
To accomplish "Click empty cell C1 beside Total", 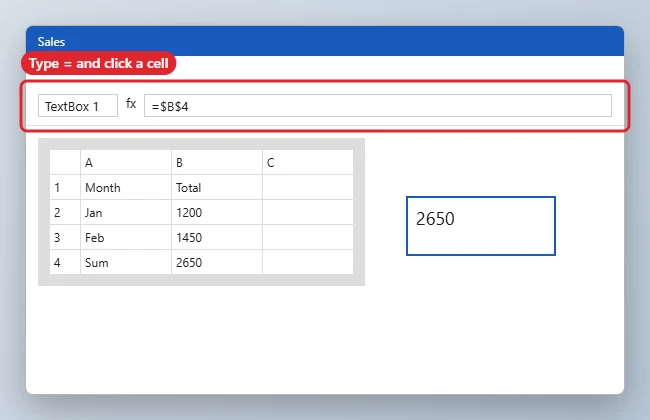I will point(308,187).
